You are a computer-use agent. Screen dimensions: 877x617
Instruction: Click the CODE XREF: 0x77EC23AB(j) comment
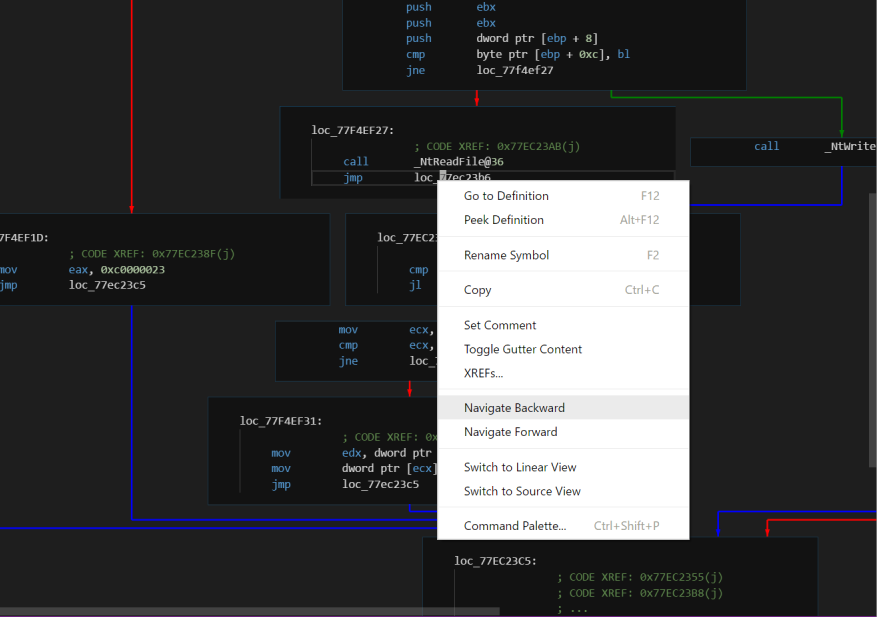tap(497, 146)
